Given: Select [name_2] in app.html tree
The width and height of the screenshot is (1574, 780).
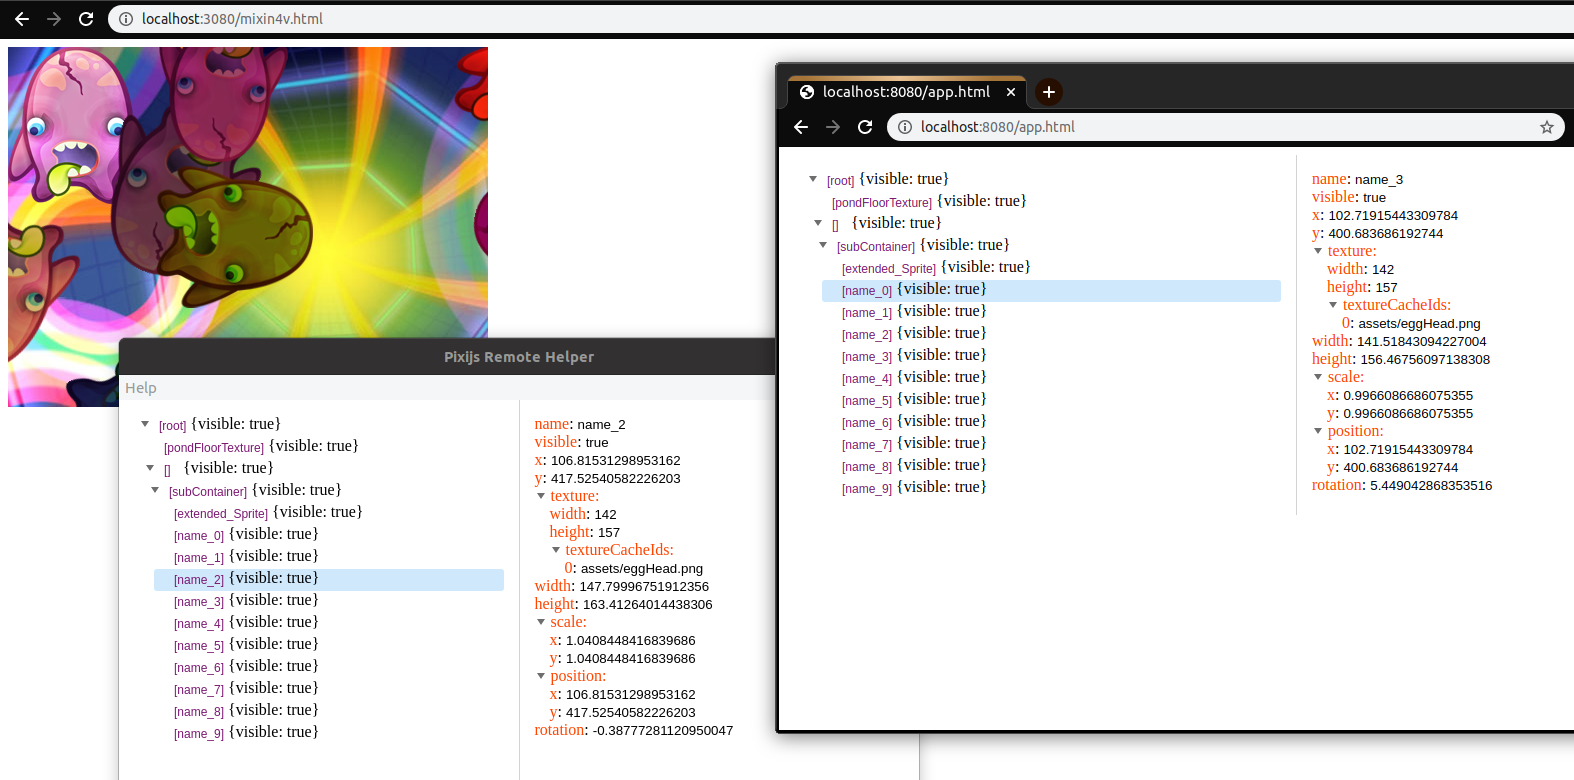Looking at the screenshot, I should [x=867, y=334].
